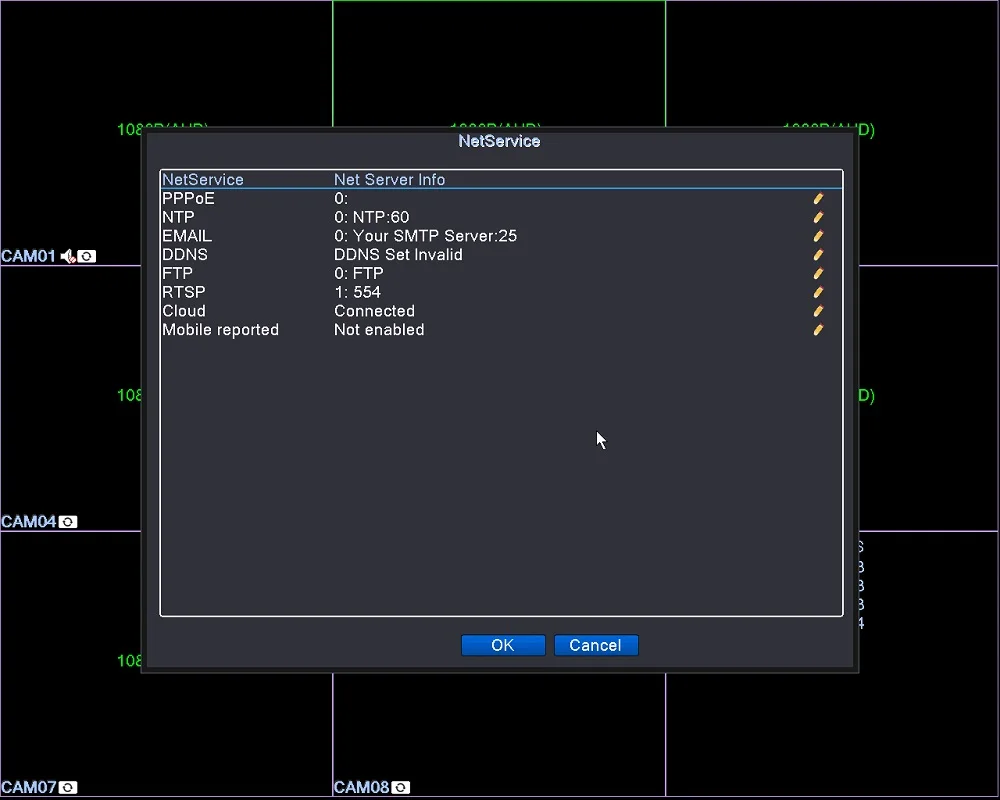Edit the PPPoE service settings pencil
1000x800 pixels.
tap(818, 199)
